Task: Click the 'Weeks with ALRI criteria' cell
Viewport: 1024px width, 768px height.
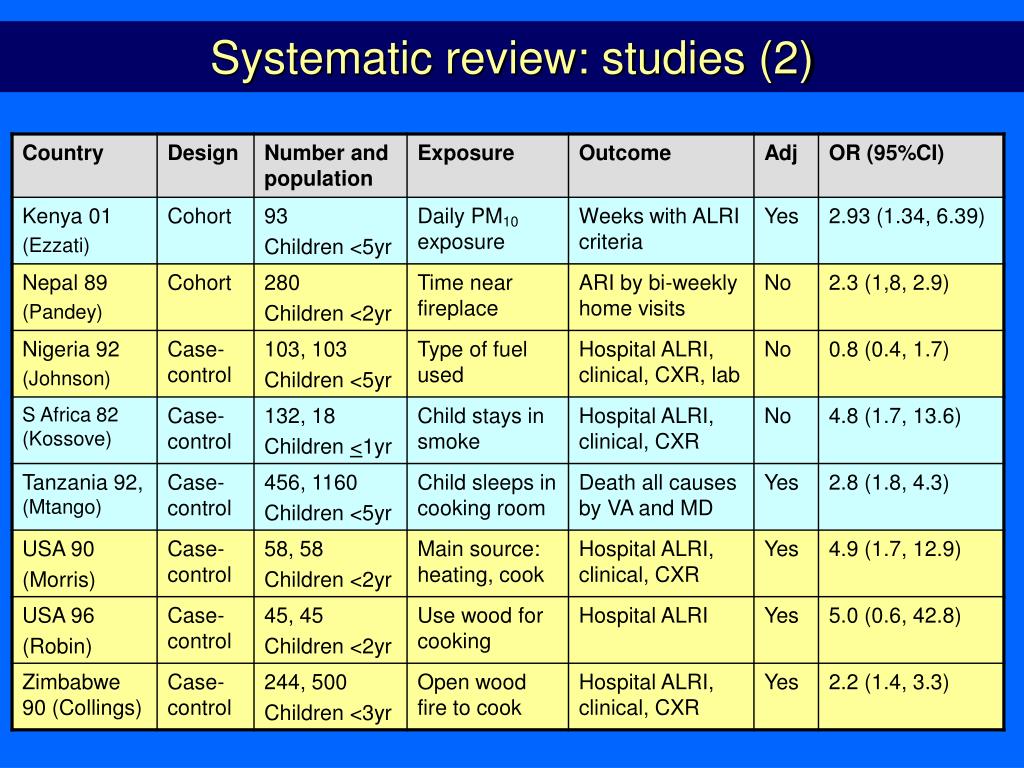Action: pyautogui.click(x=662, y=231)
